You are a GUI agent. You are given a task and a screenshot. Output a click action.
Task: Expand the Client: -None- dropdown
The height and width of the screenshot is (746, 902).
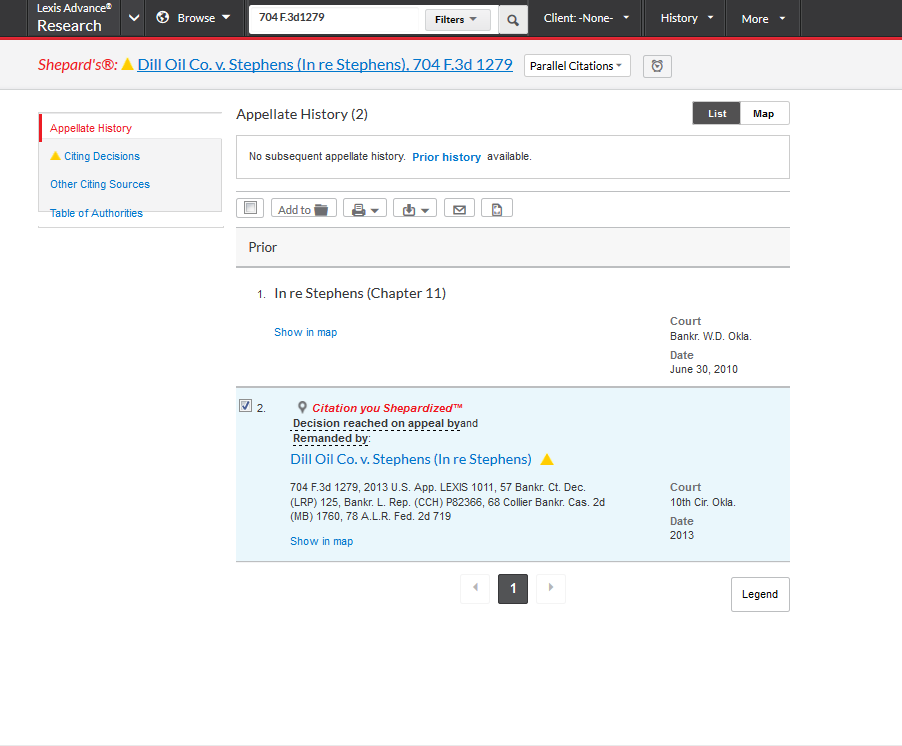click(586, 18)
